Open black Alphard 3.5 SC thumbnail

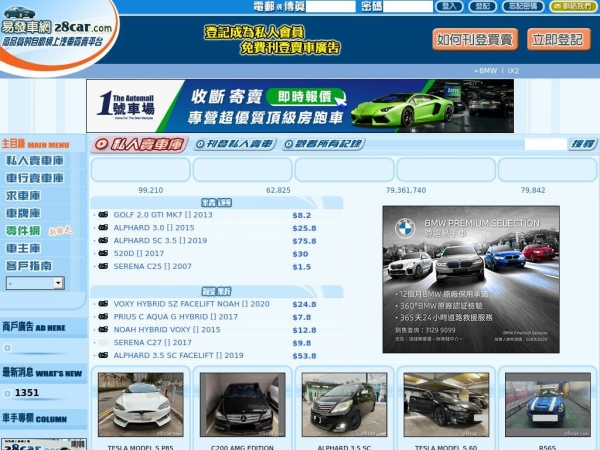344,405
